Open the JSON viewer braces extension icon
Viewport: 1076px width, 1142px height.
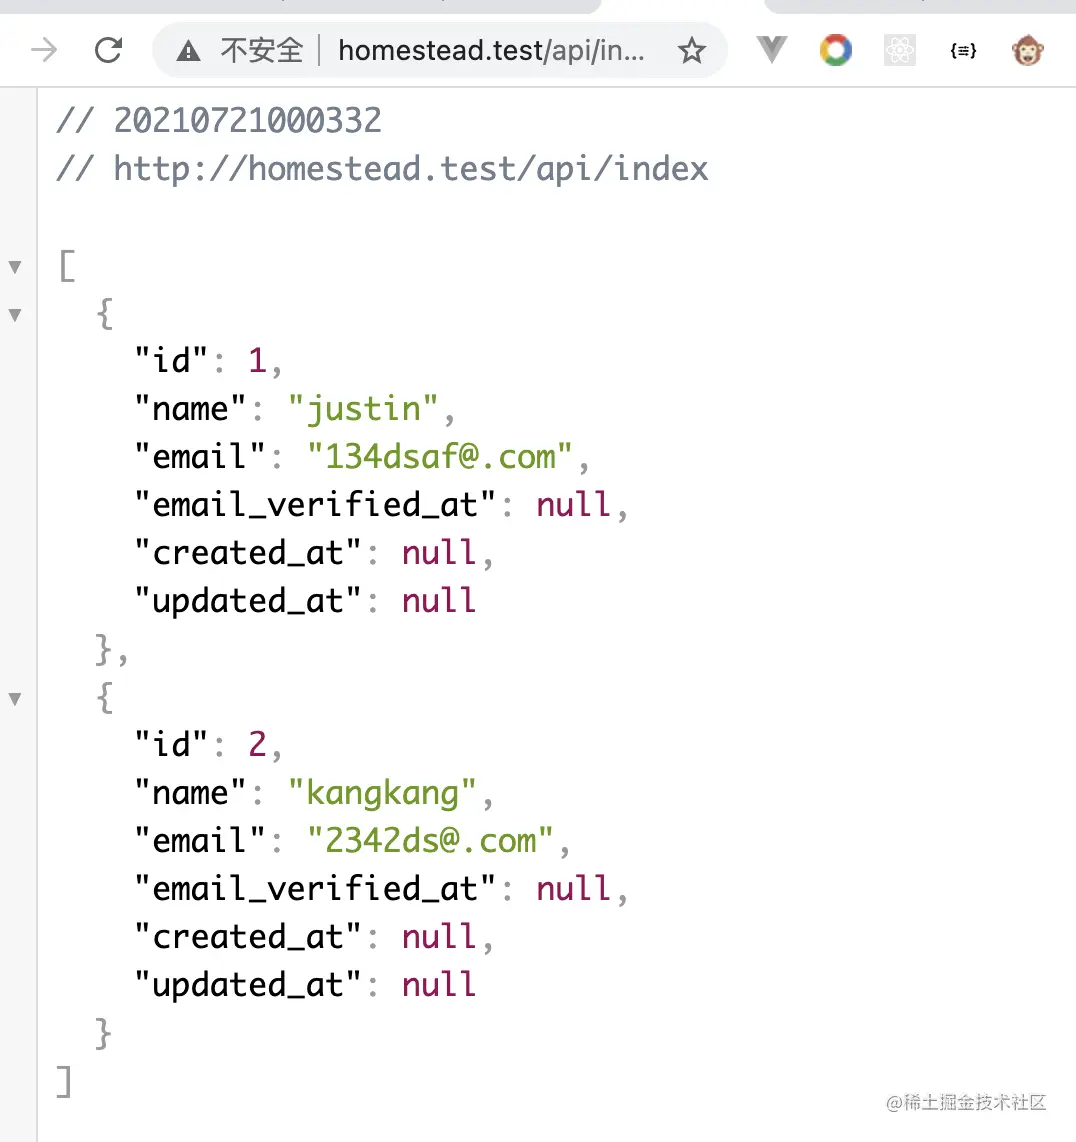[963, 50]
